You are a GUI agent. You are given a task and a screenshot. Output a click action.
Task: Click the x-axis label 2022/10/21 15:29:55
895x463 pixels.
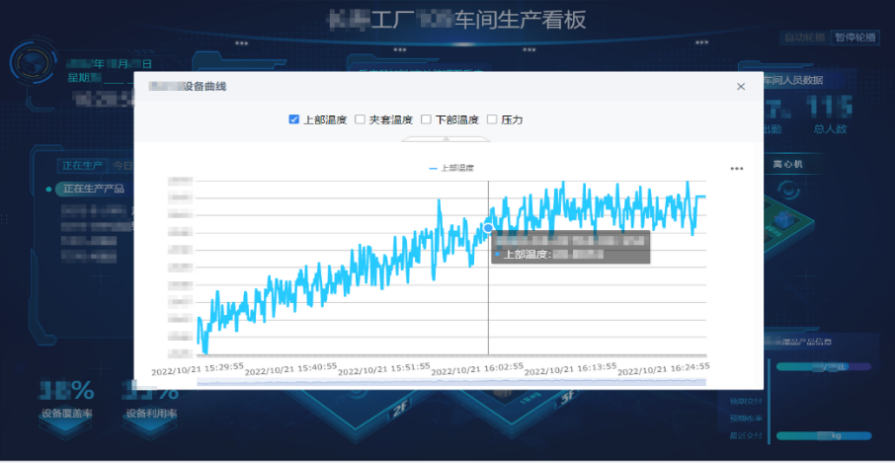[x=197, y=369]
